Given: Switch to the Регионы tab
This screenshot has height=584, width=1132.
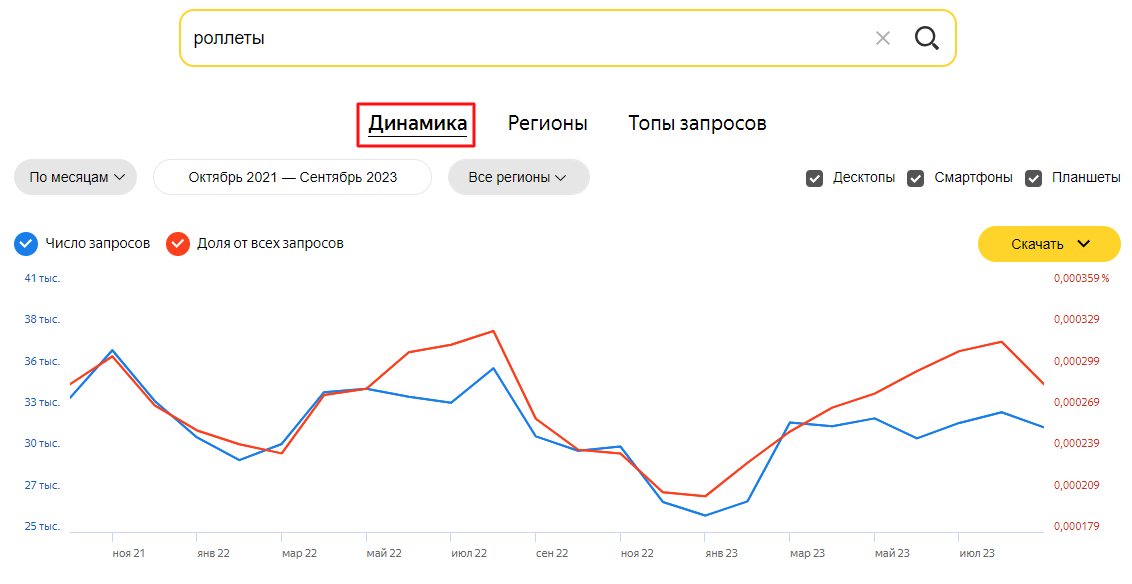Looking at the screenshot, I should (x=547, y=123).
